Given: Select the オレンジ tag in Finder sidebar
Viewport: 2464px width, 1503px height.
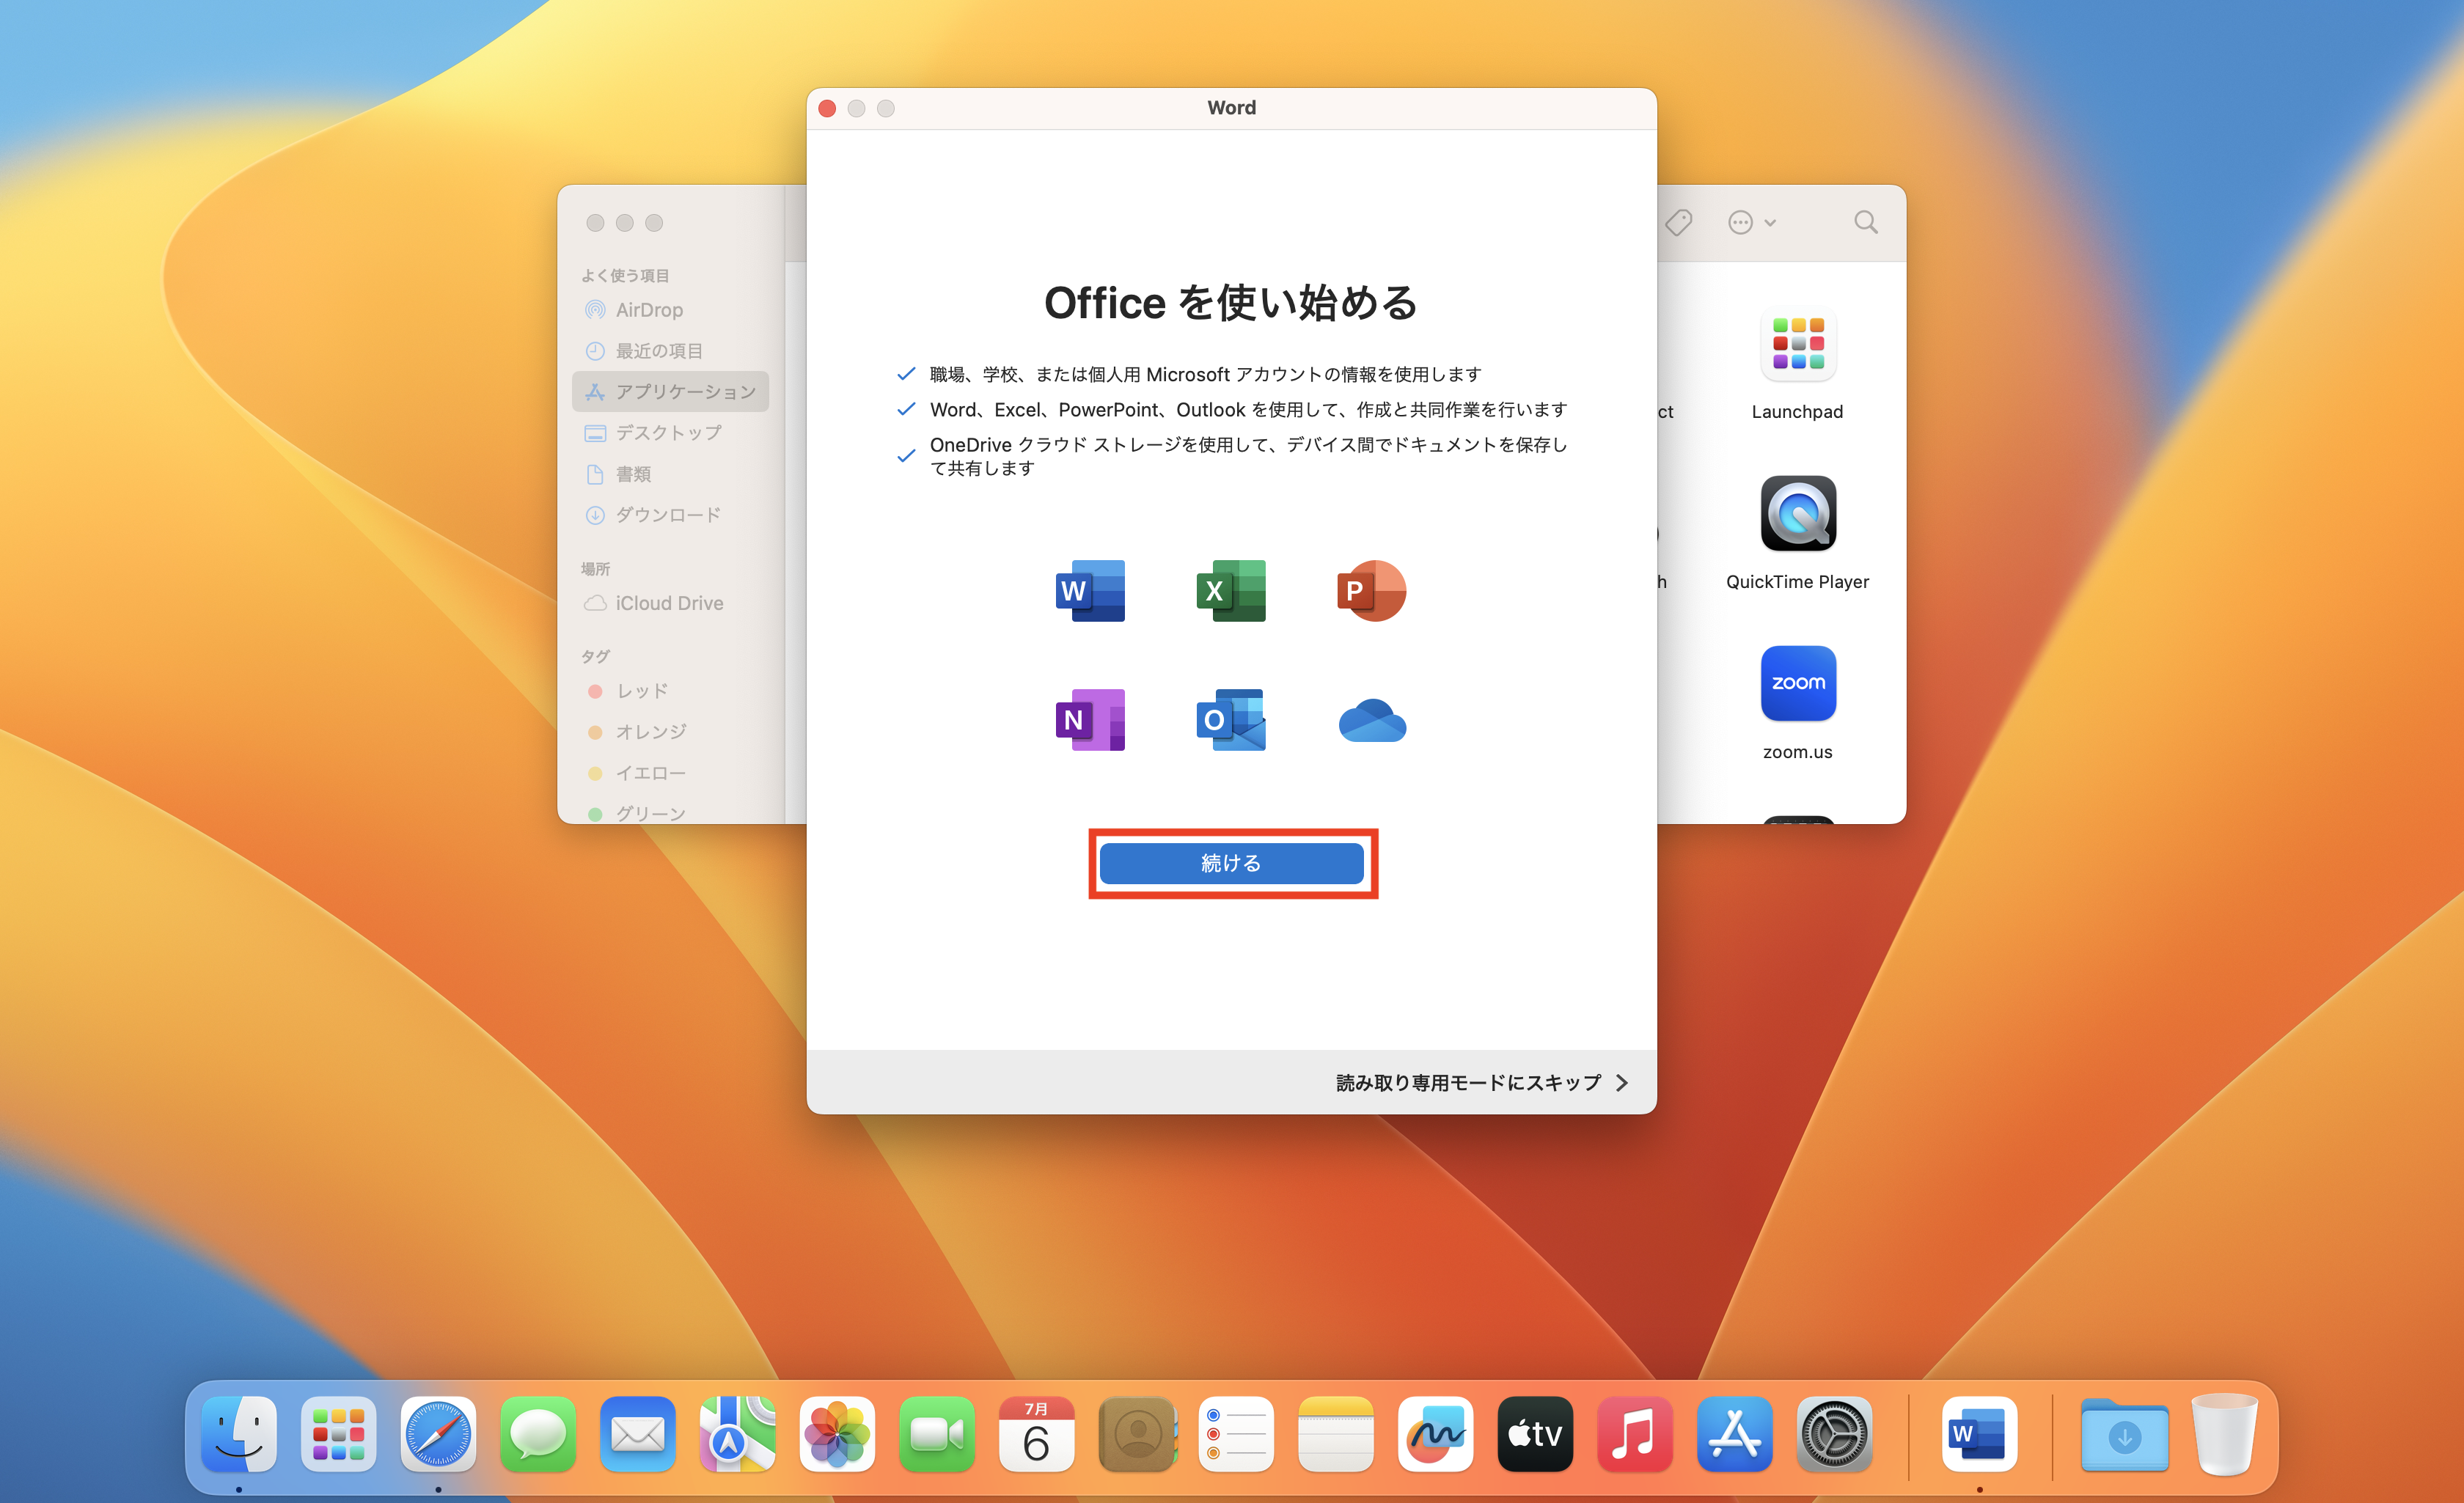Looking at the screenshot, I should [670, 732].
